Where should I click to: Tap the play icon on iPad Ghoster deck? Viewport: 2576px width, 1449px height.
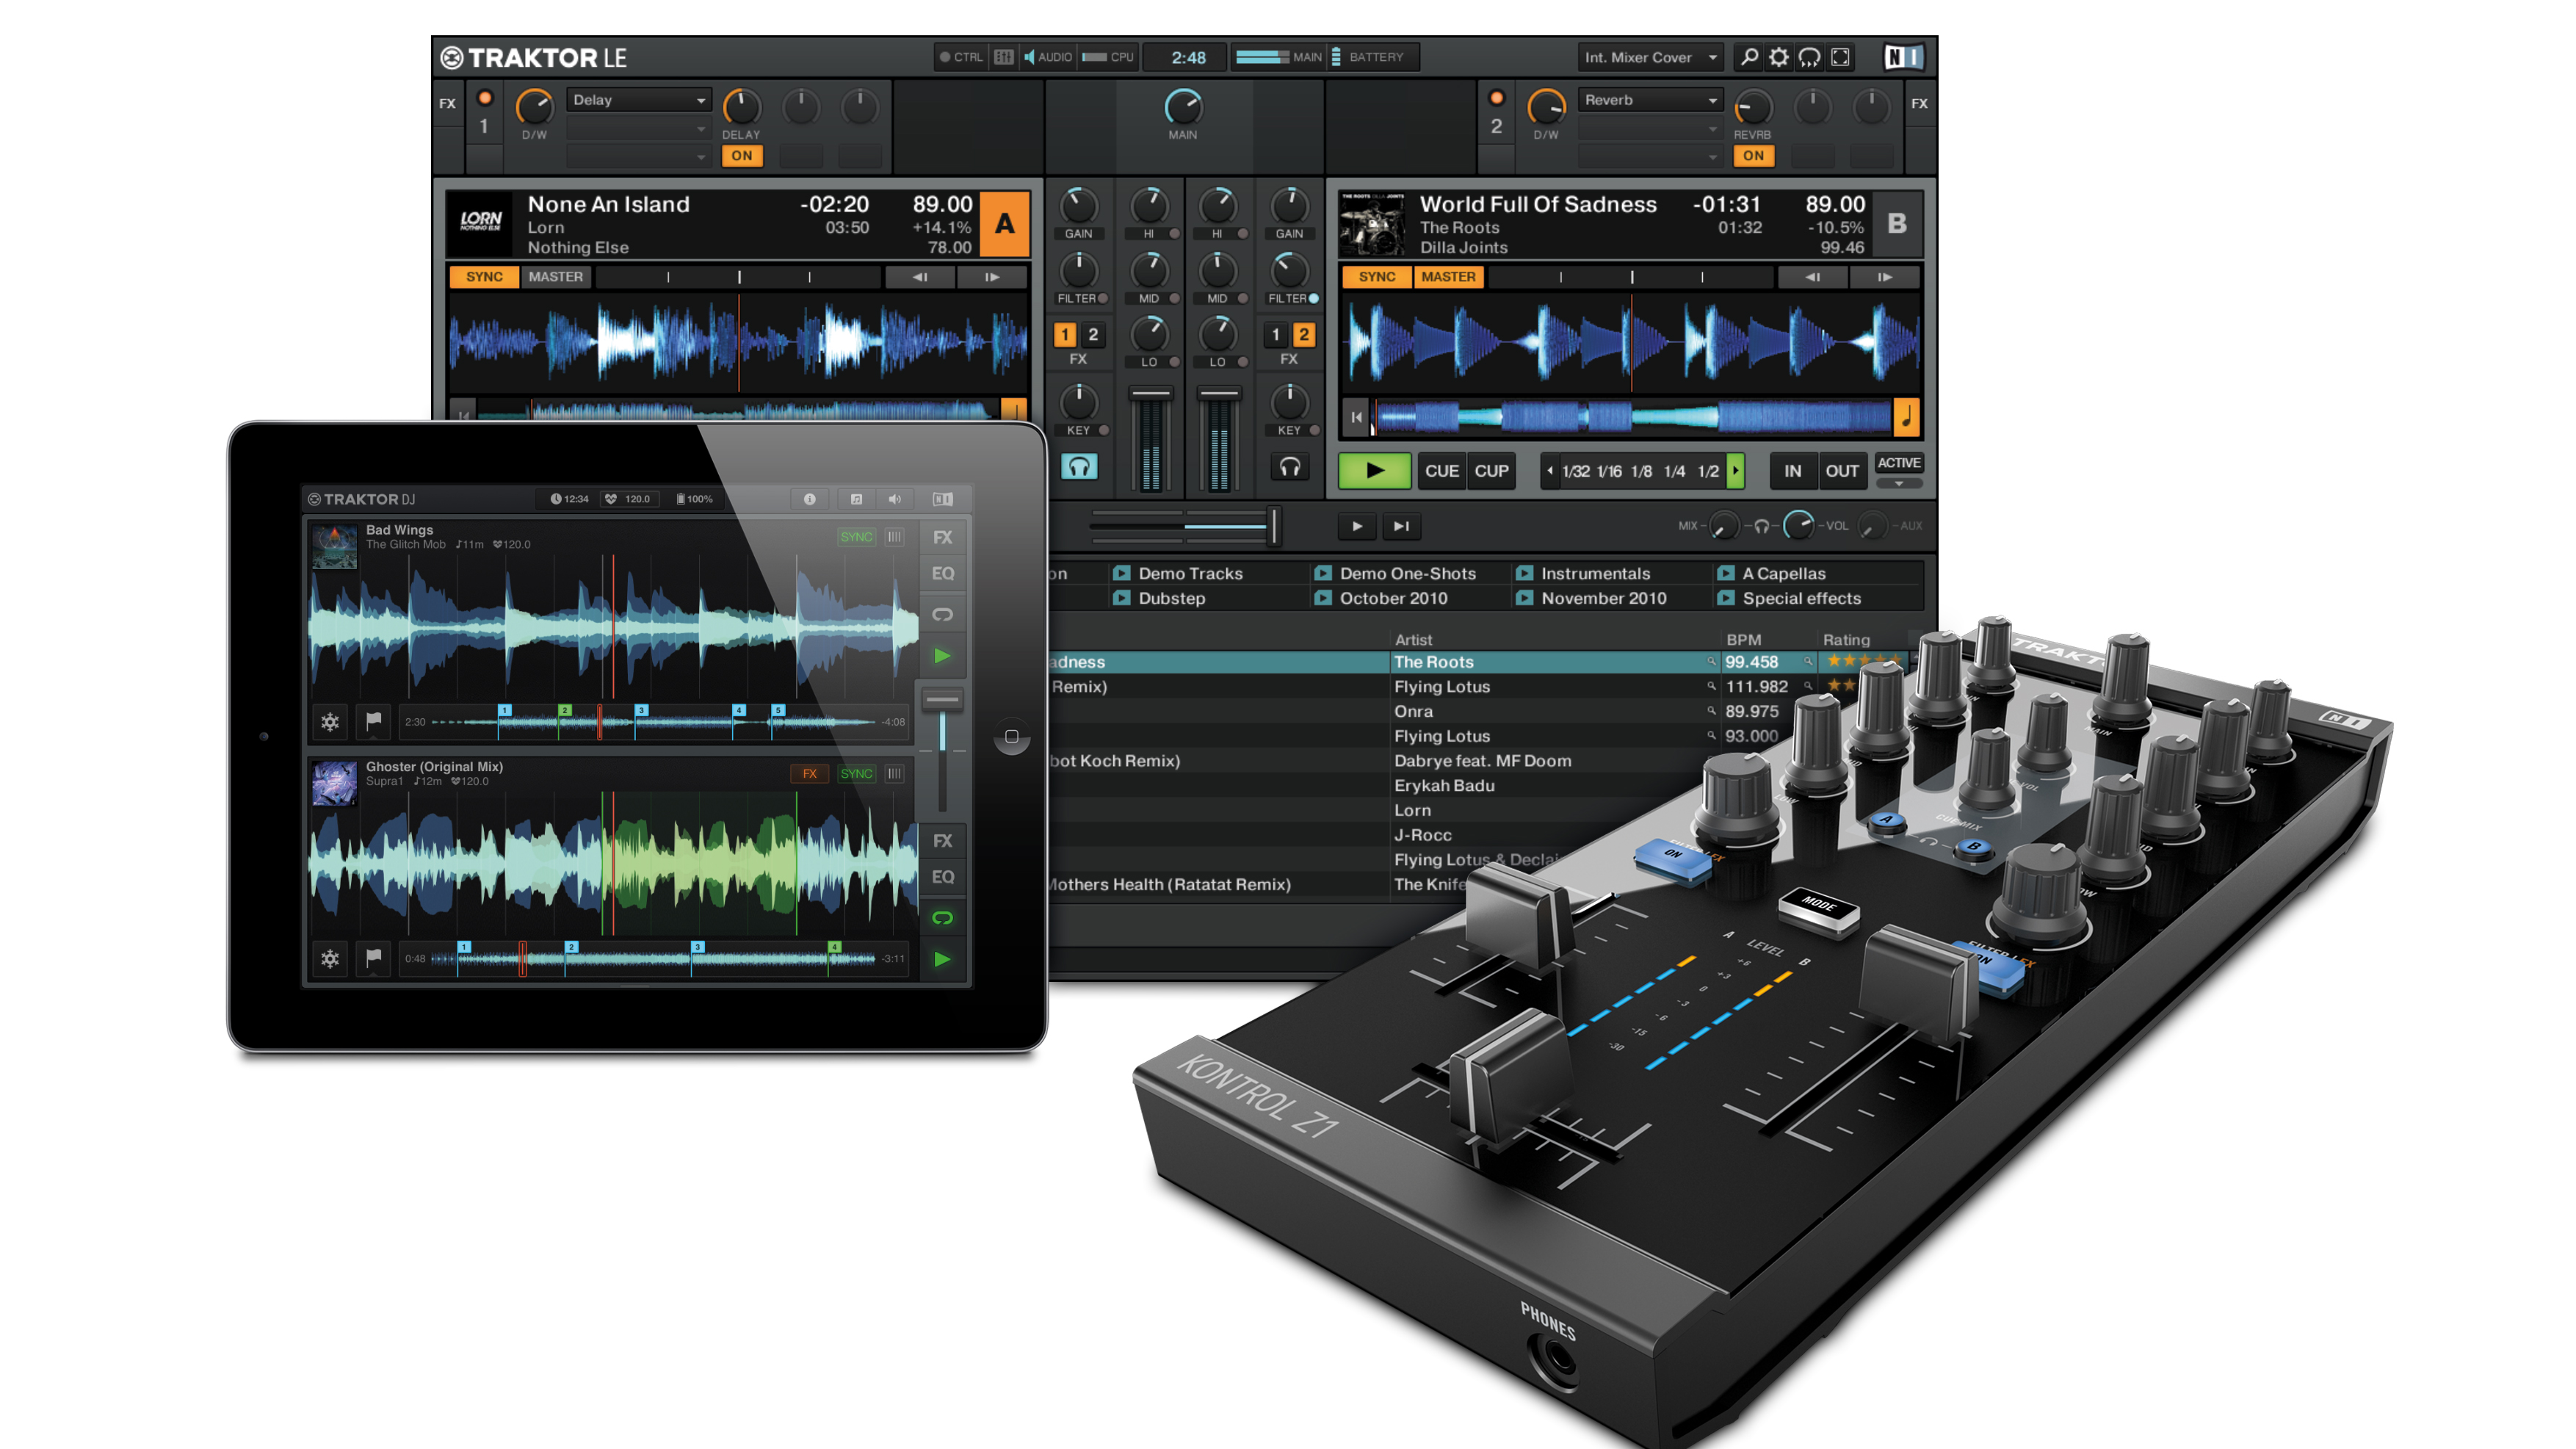point(942,959)
